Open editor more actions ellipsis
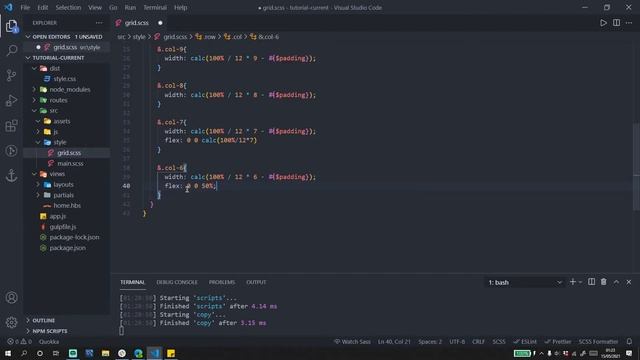The width and height of the screenshot is (640, 360). pyautogui.click(x=629, y=23)
